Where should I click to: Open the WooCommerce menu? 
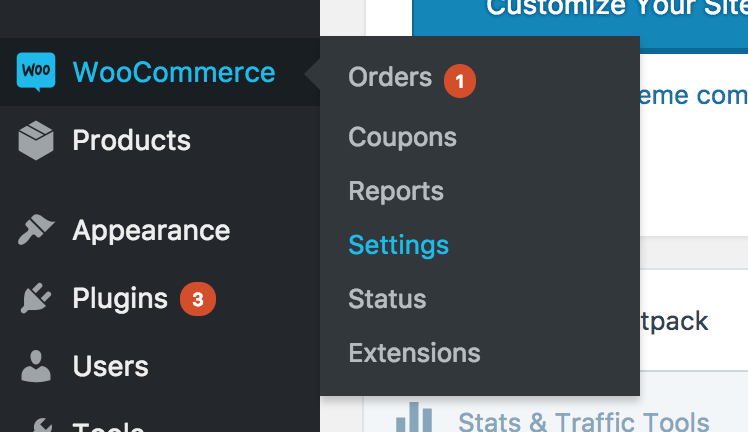[174, 72]
